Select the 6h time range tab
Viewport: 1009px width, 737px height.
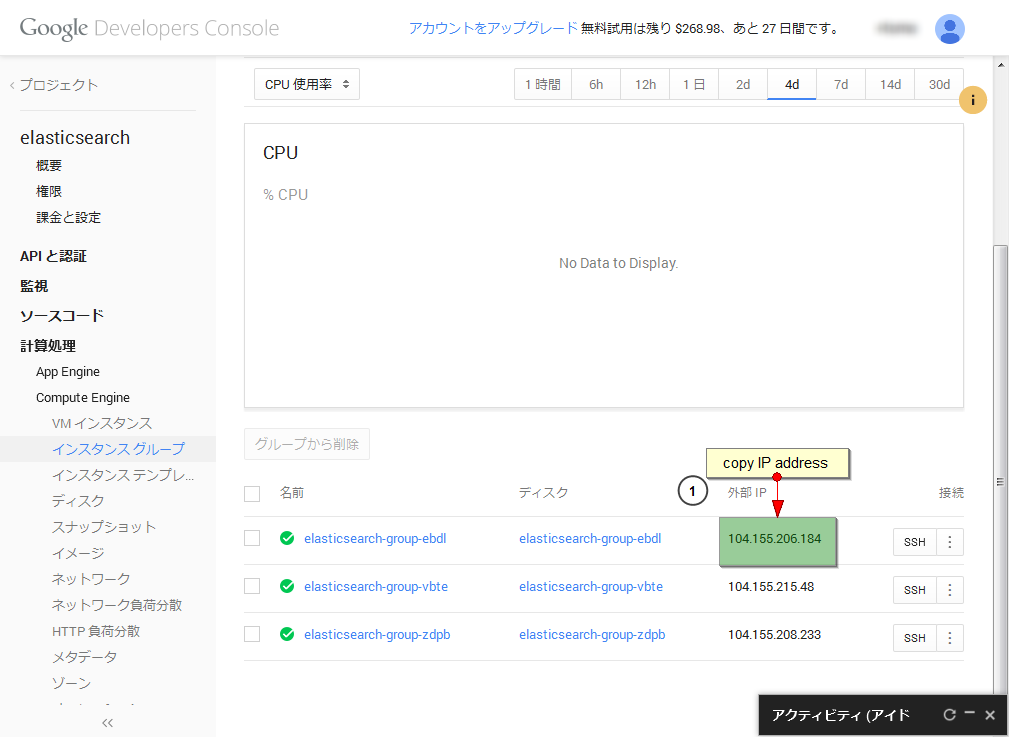[x=596, y=84]
